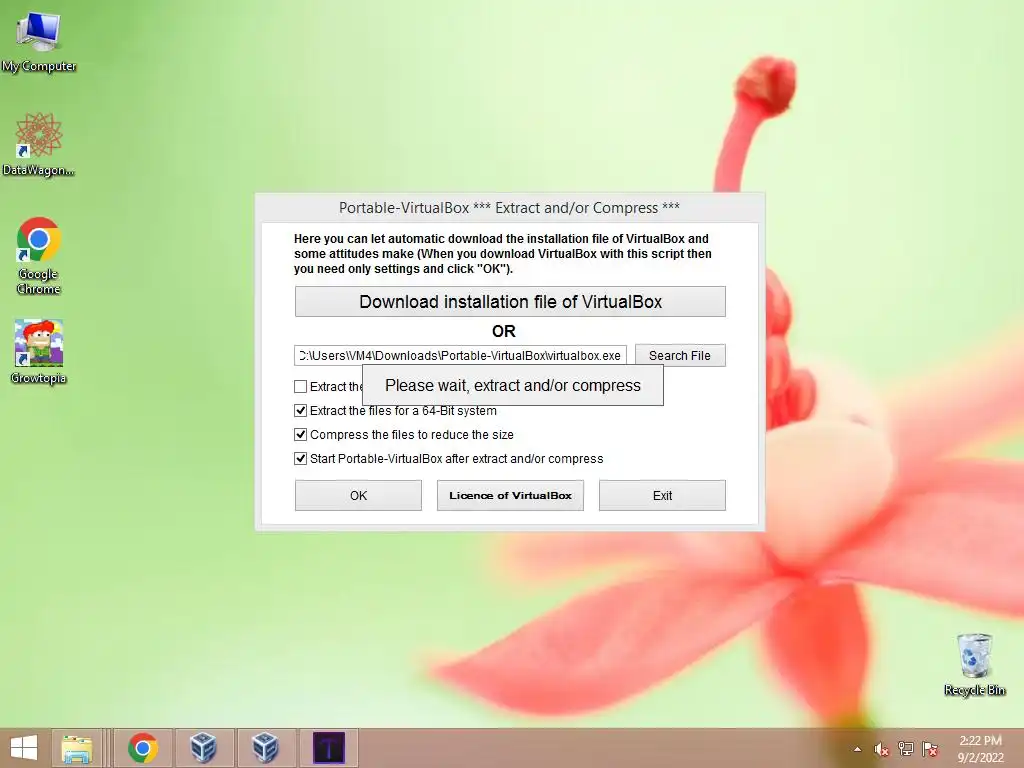Click the virtualbox.exe file path field

[460, 355]
